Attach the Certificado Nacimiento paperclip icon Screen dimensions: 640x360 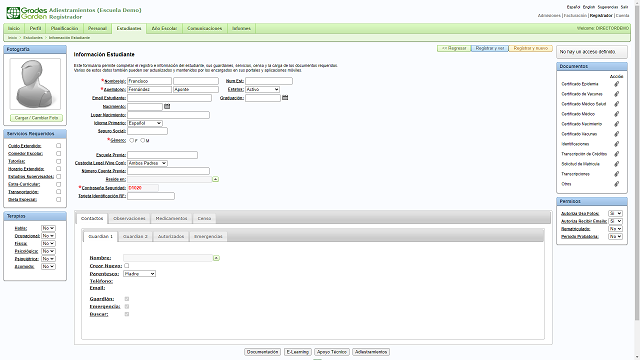(x=616, y=124)
